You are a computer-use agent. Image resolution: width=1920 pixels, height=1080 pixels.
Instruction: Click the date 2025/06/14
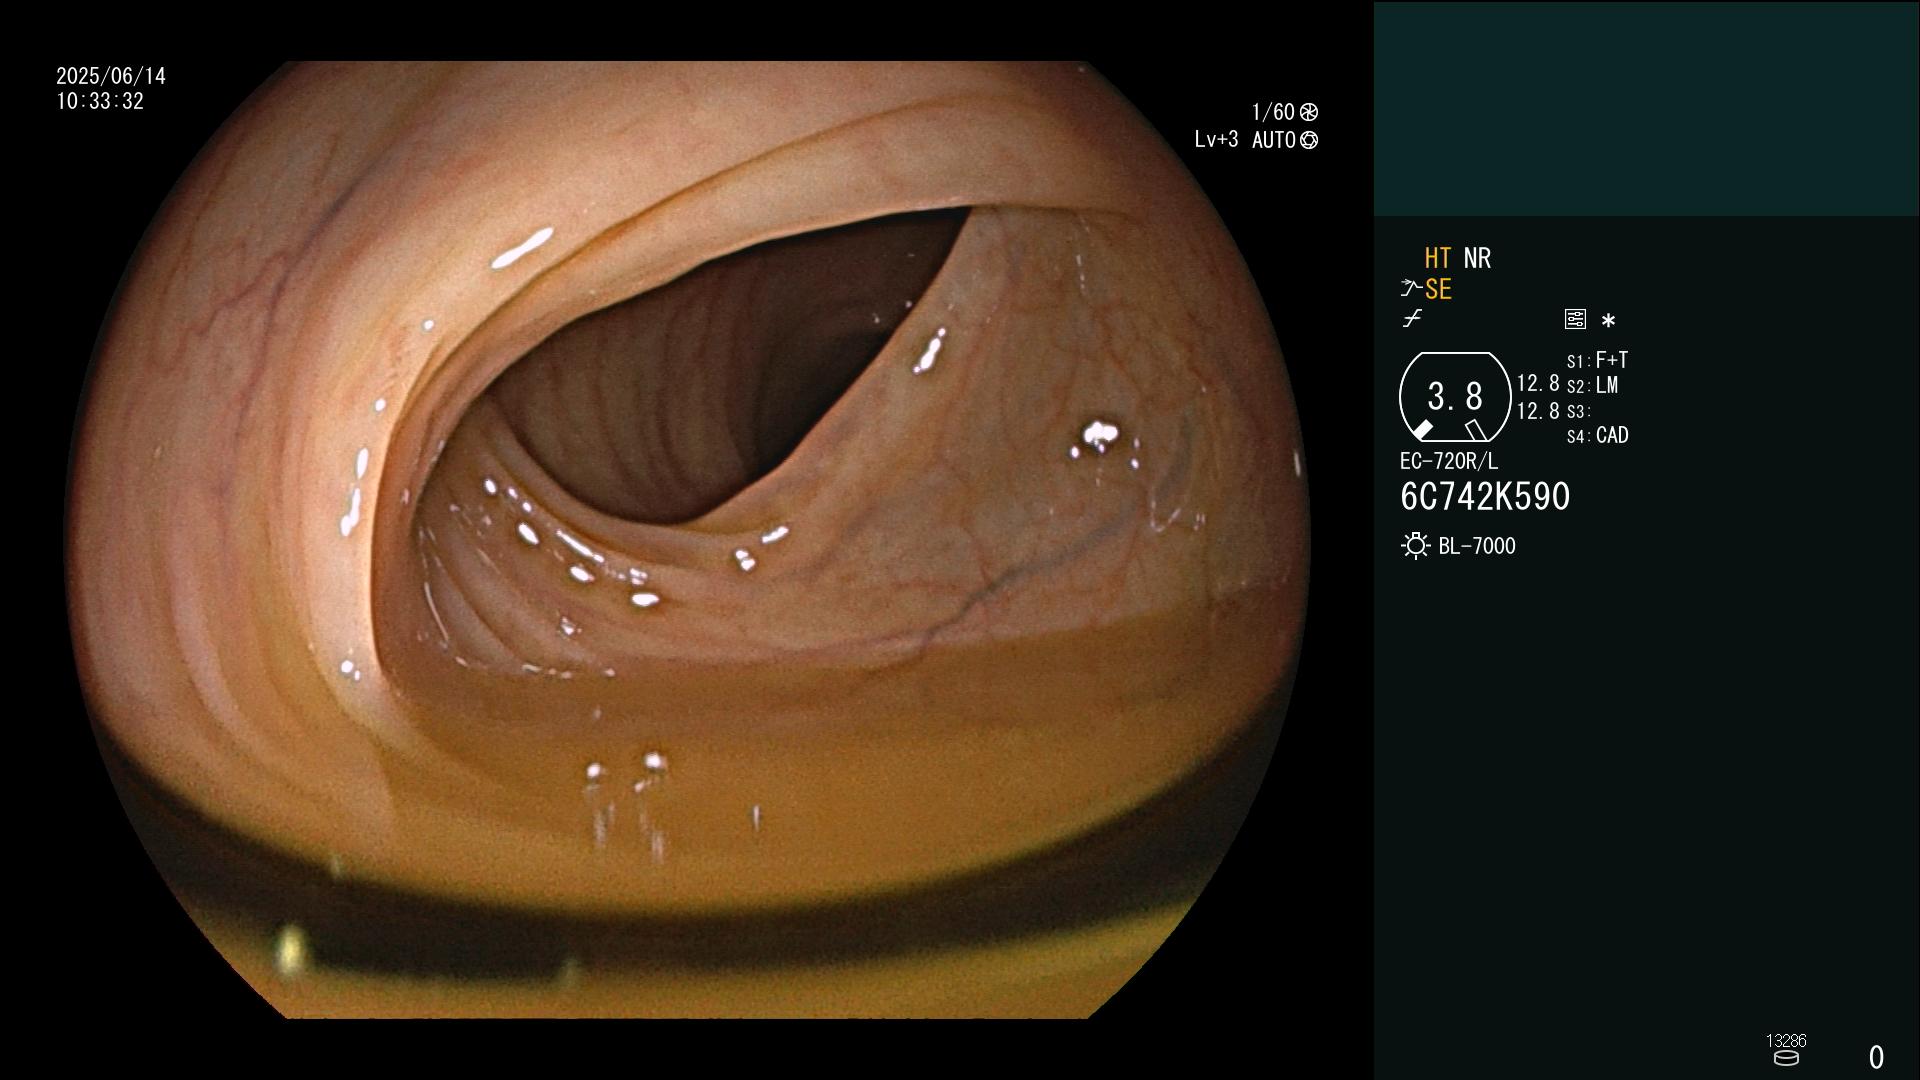click(x=111, y=76)
